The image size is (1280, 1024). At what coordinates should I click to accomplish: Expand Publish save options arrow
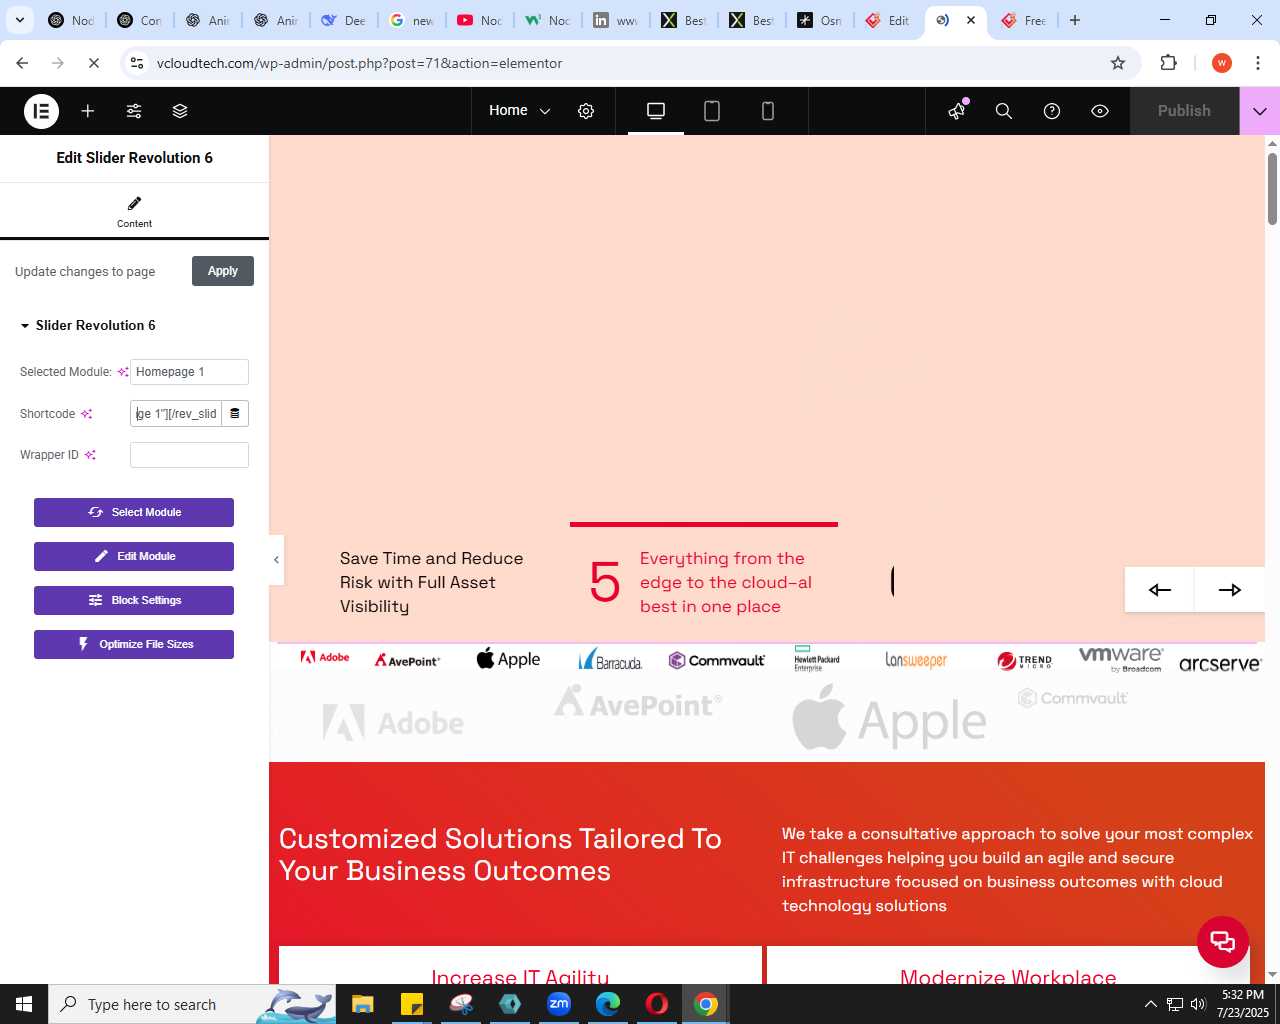pyautogui.click(x=1260, y=111)
